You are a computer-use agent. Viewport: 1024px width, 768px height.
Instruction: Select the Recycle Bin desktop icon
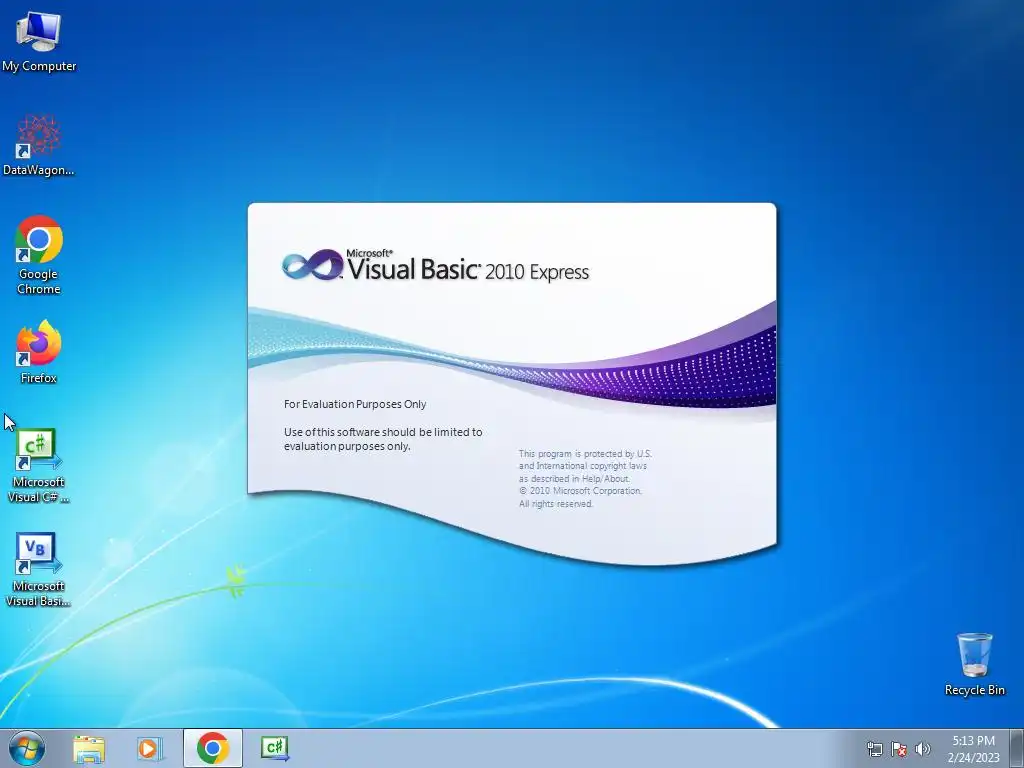pos(974,664)
